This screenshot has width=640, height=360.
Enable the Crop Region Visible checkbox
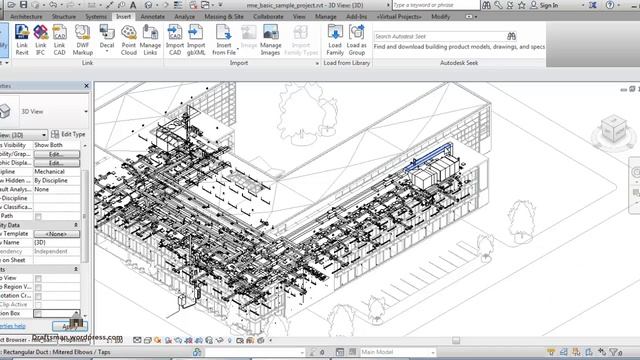pos(38,287)
